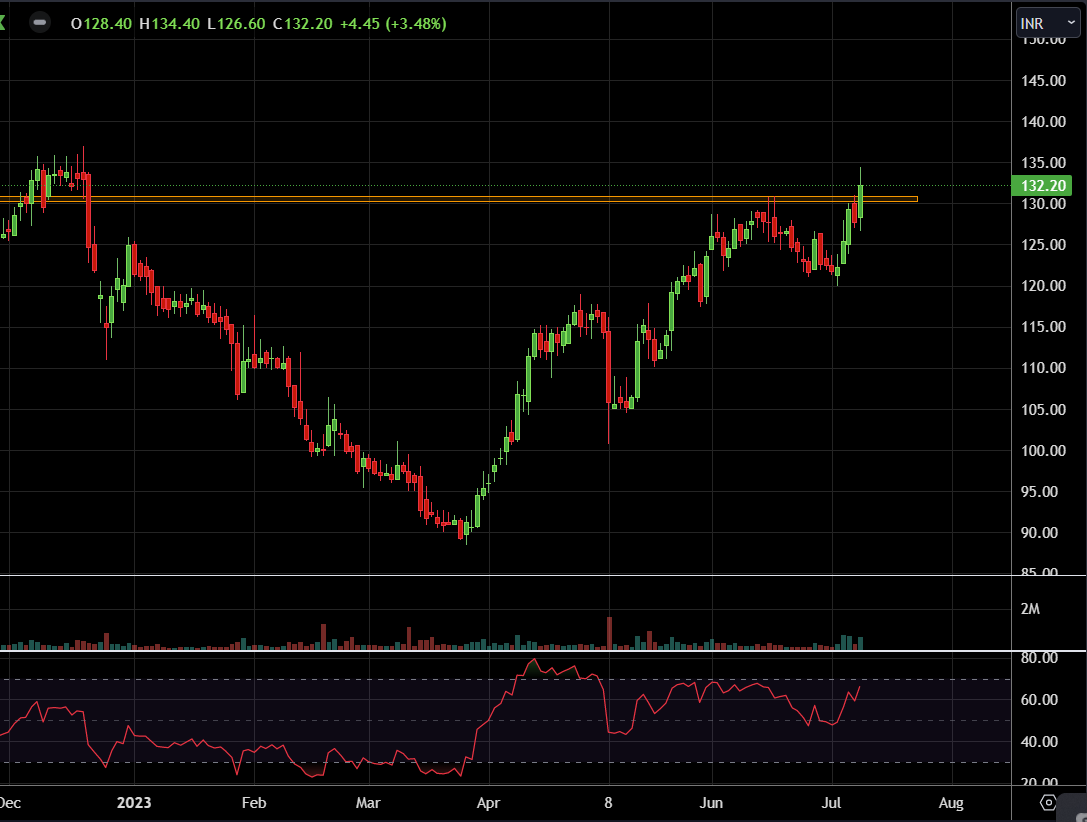Click the low value "126.60" in the legend
1087x822 pixels.
241,24
